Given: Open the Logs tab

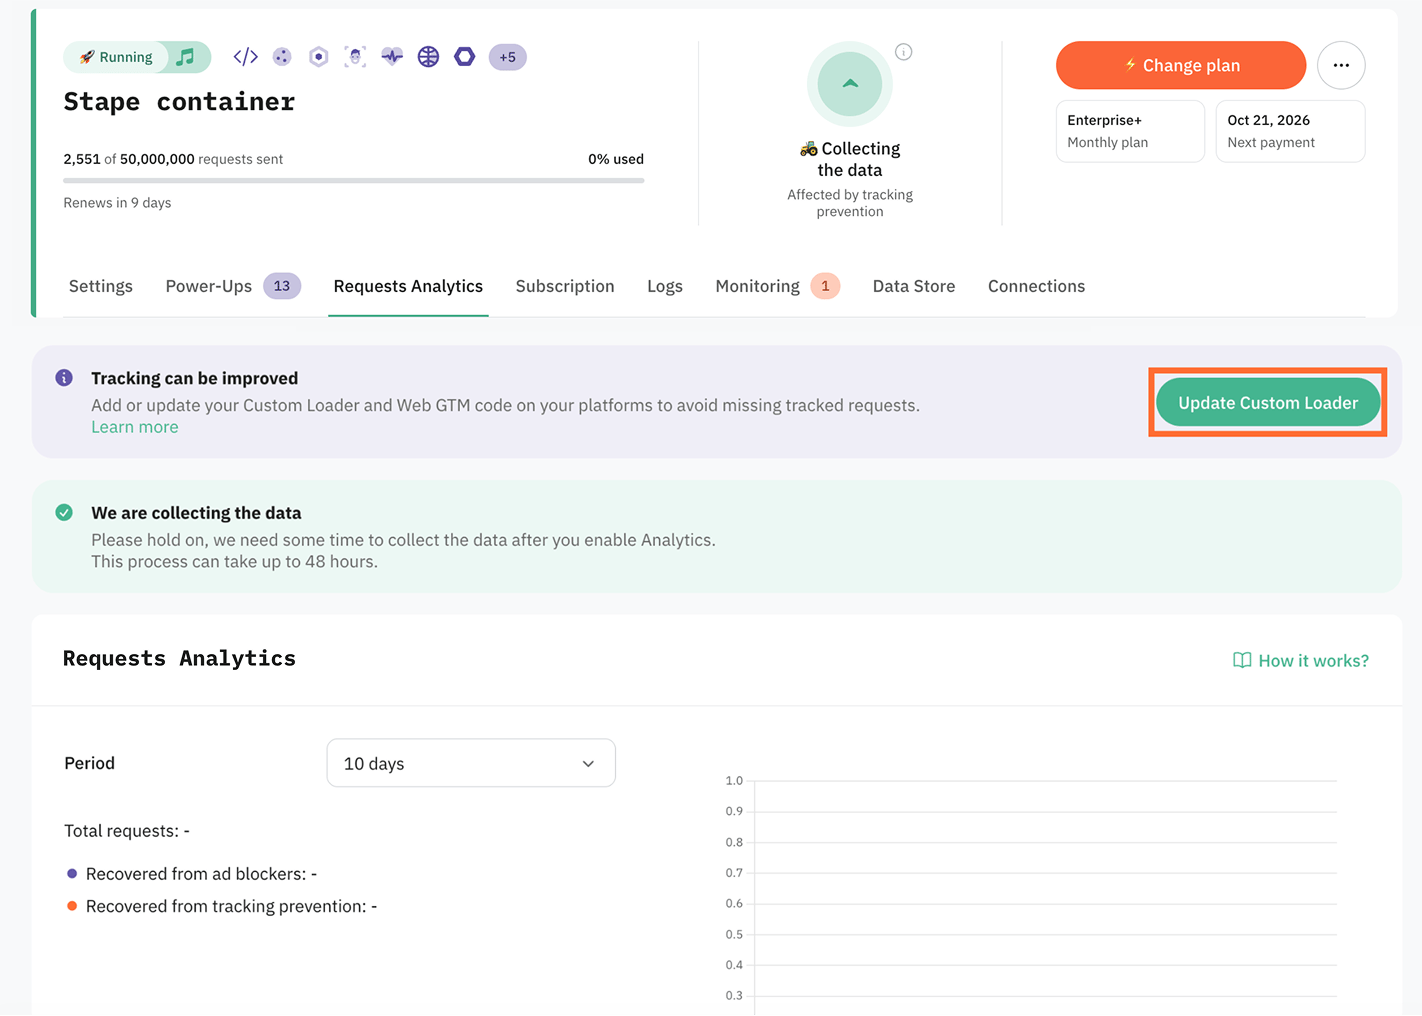Looking at the screenshot, I should tap(665, 286).
